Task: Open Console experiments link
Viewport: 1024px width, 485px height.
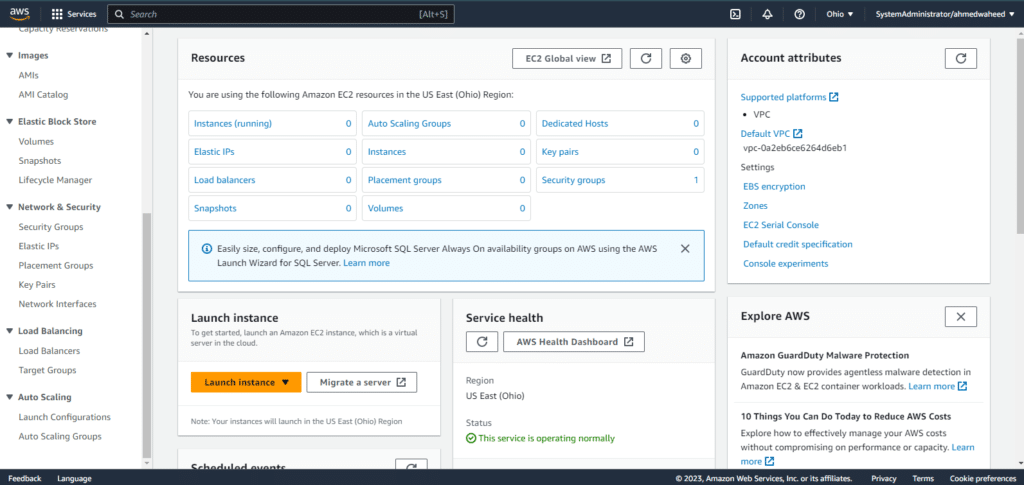Action: 786,264
